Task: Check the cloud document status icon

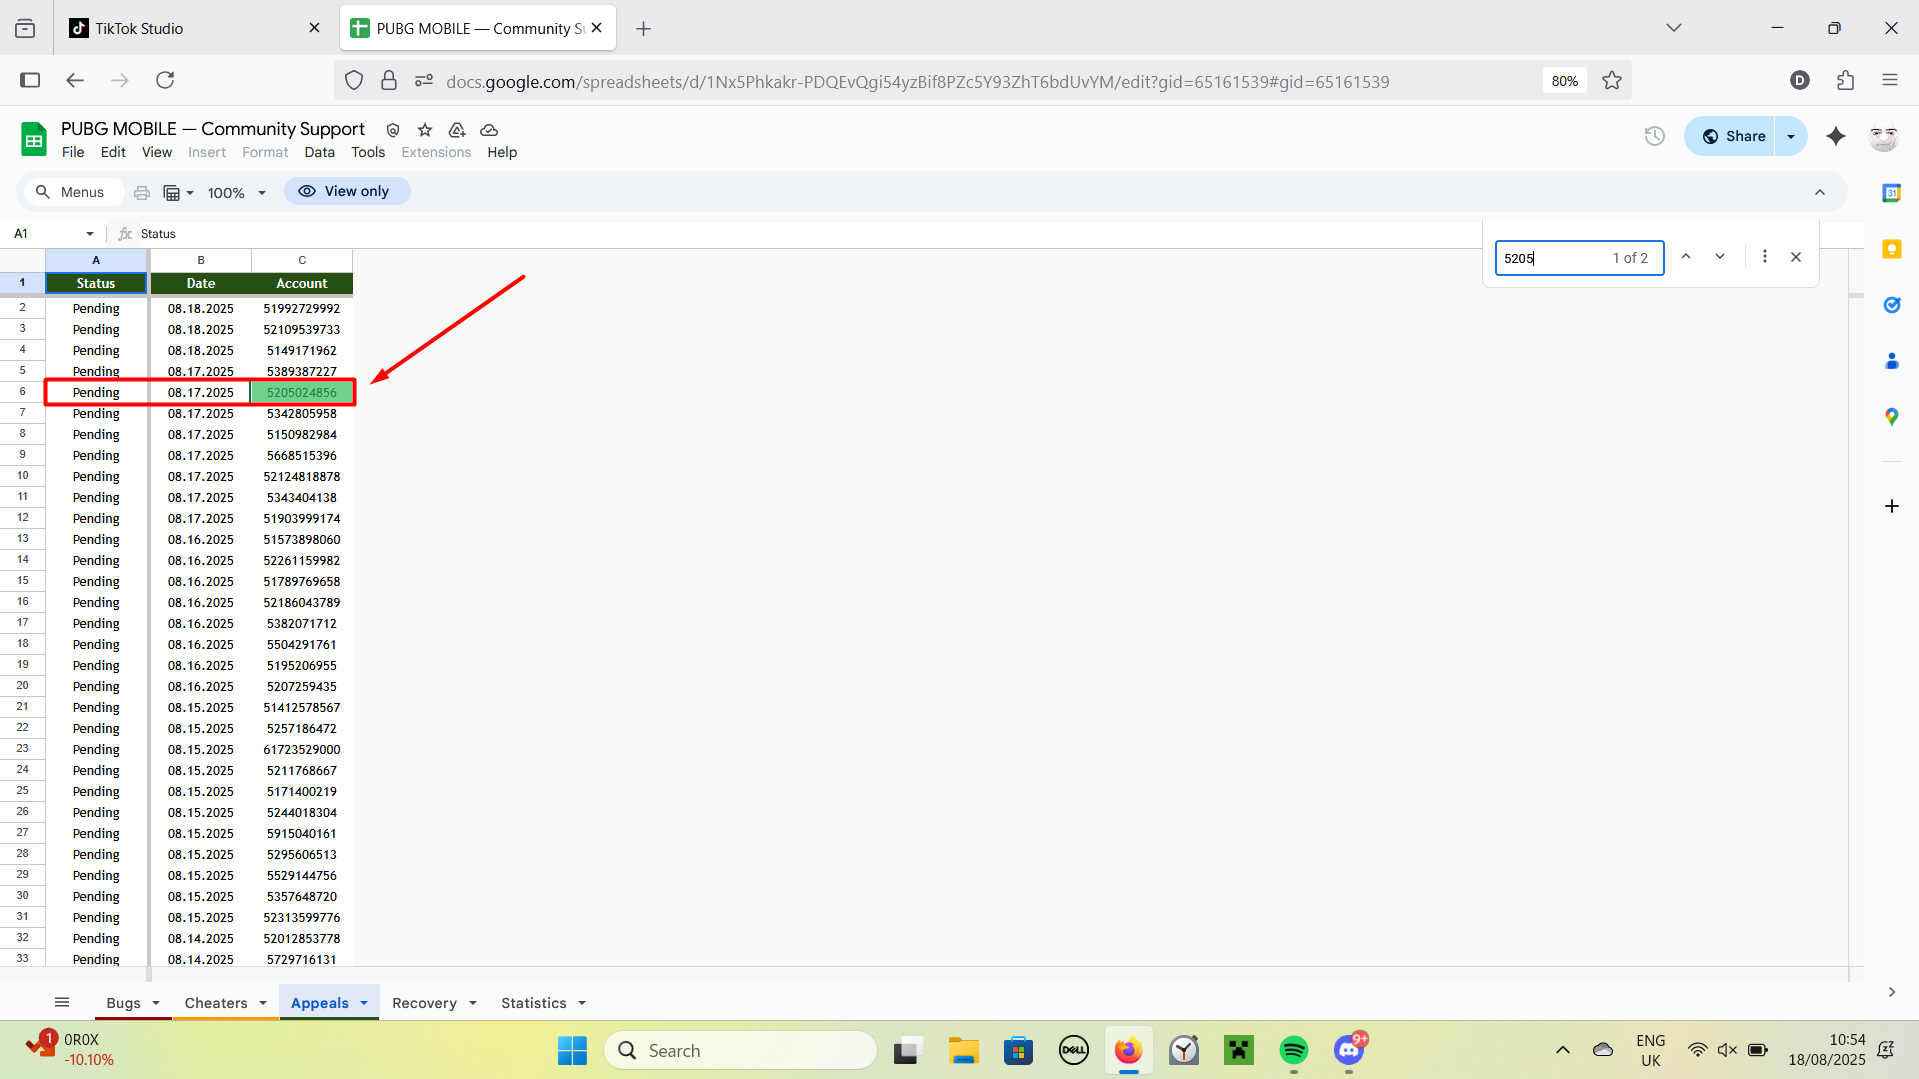Action: click(x=489, y=130)
